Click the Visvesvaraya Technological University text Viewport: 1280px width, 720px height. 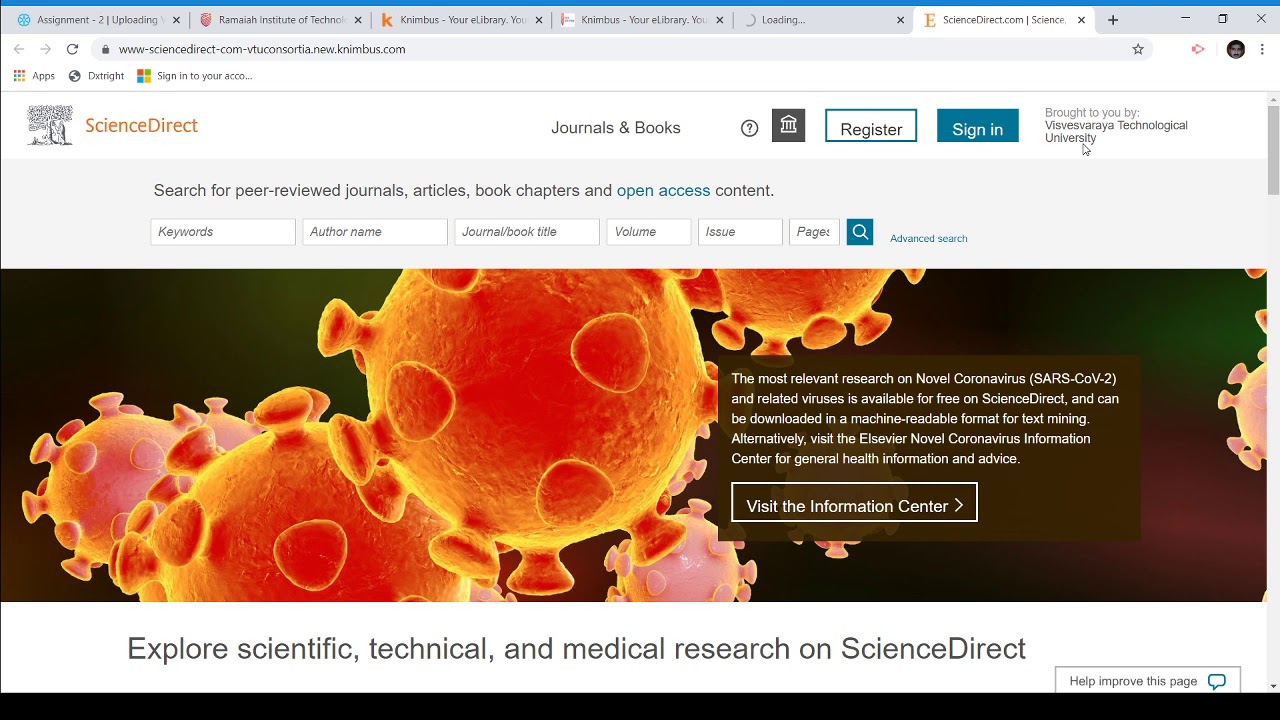pyautogui.click(x=1116, y=132)
